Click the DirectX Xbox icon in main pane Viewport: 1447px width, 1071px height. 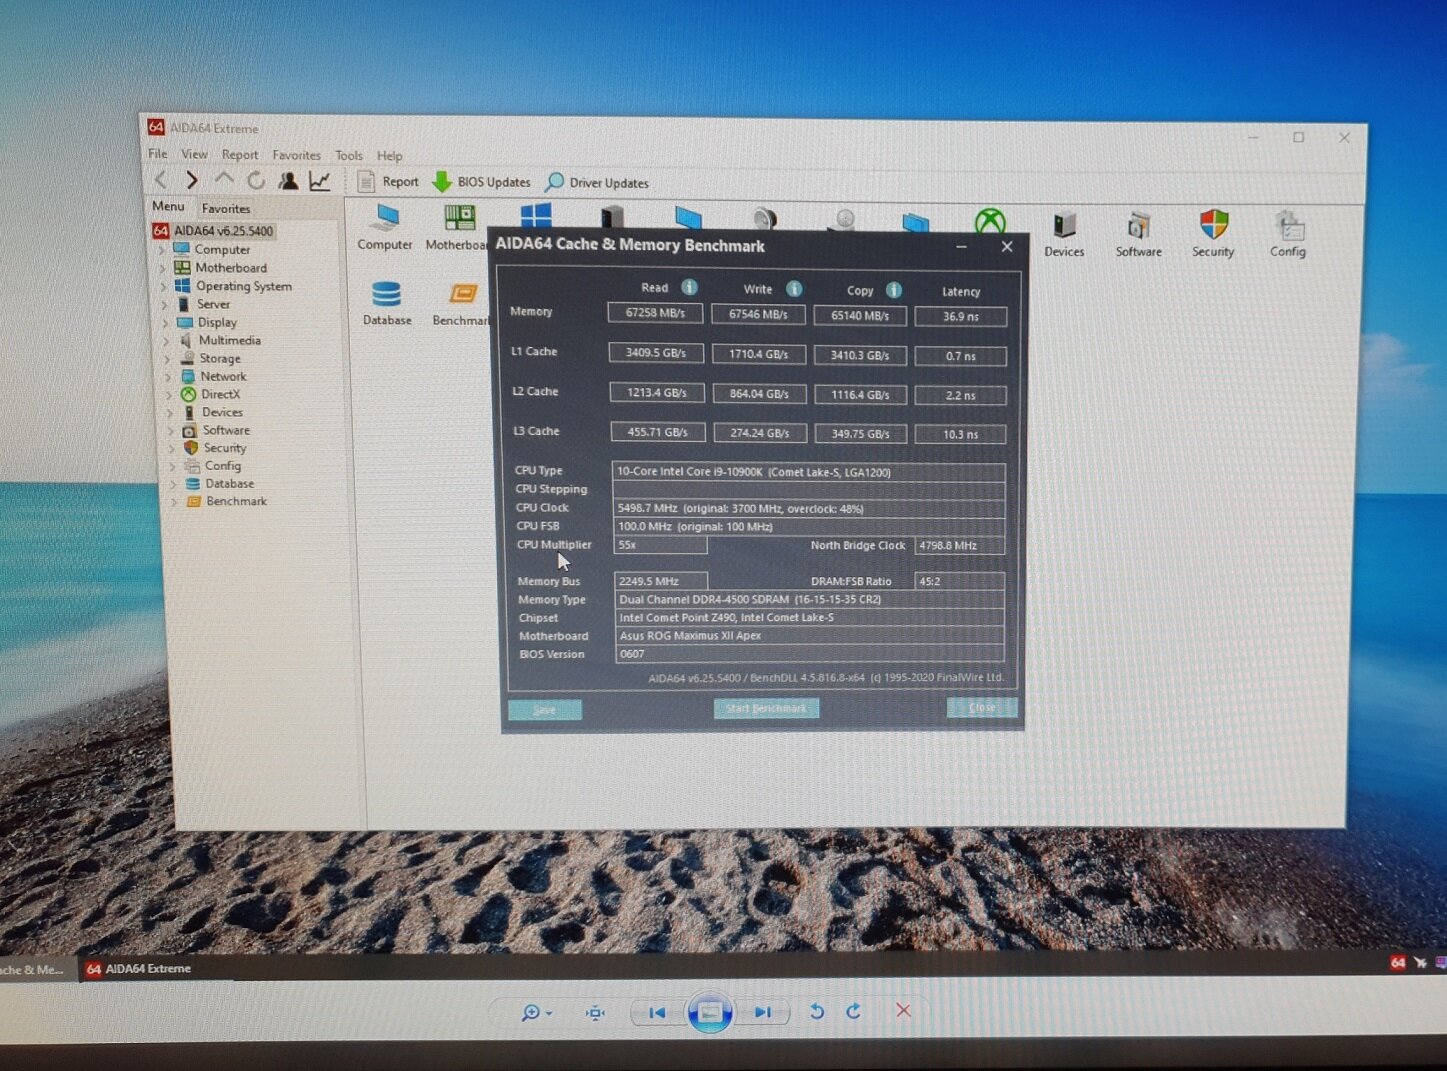click(x=990, y=220)
